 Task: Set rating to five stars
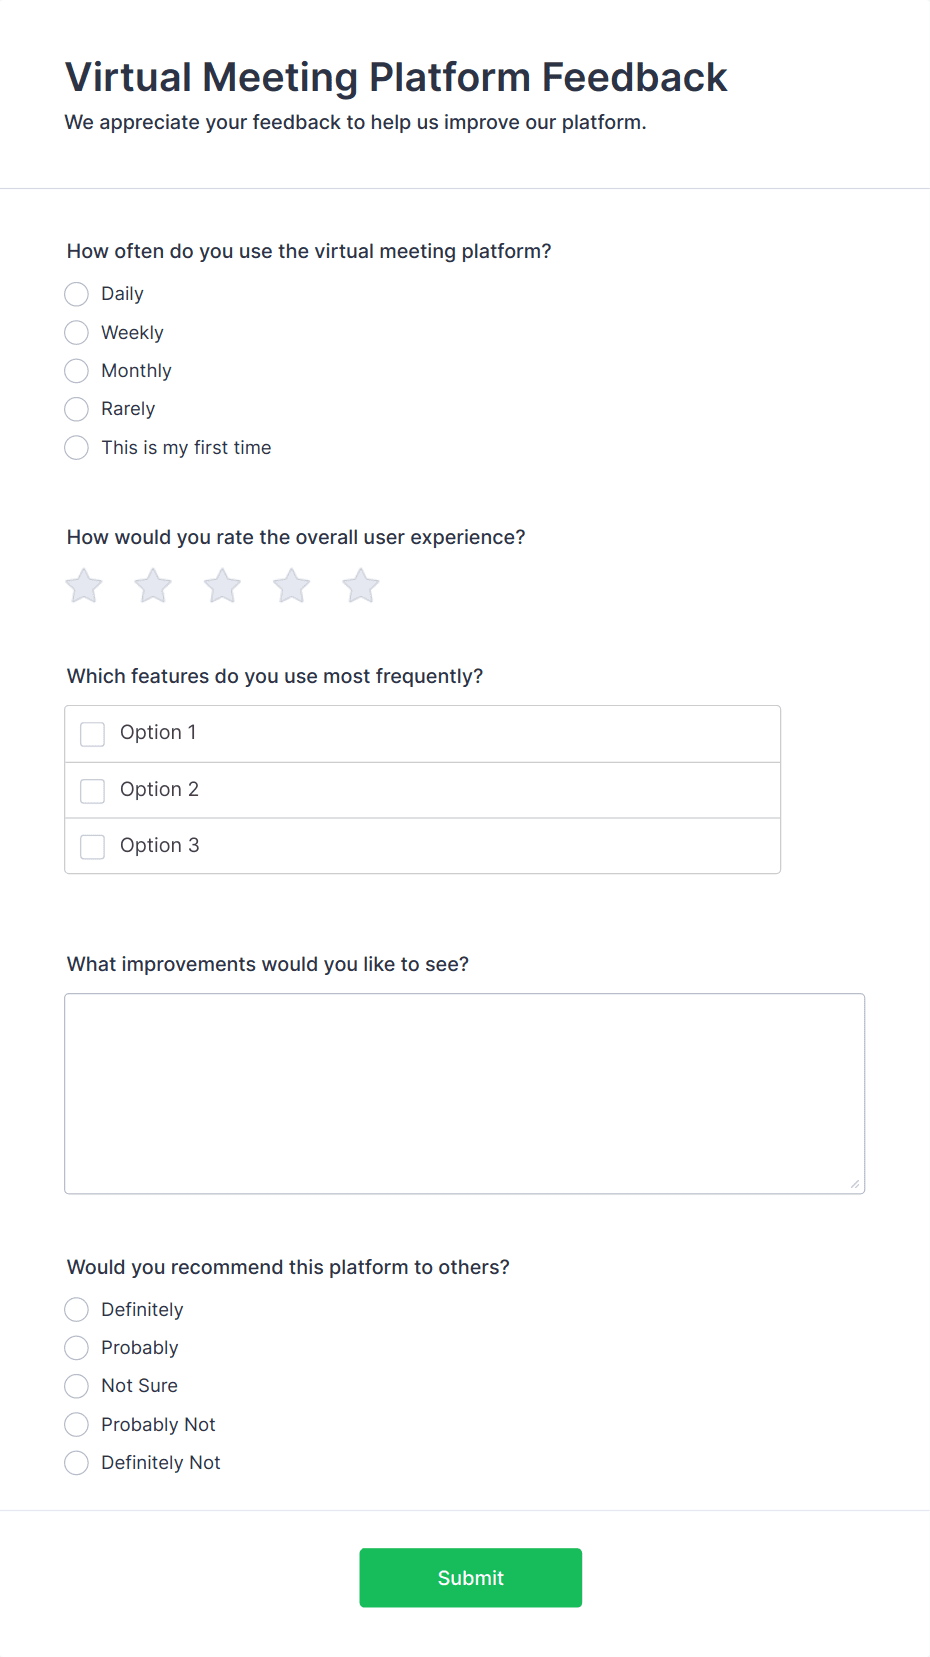[361, 586]
